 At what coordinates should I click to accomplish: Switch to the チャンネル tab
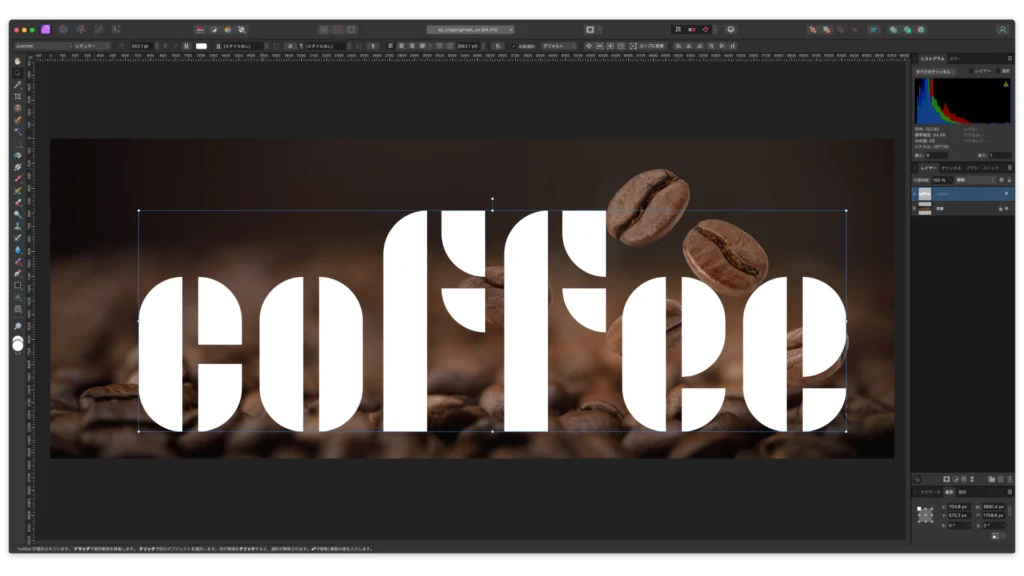click(x=950, y=168)
